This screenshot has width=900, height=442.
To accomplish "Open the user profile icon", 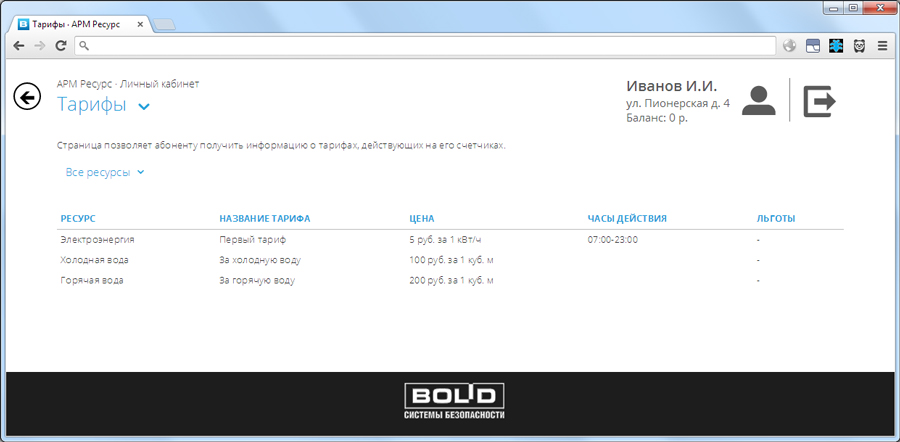I will tap(760, 102).
